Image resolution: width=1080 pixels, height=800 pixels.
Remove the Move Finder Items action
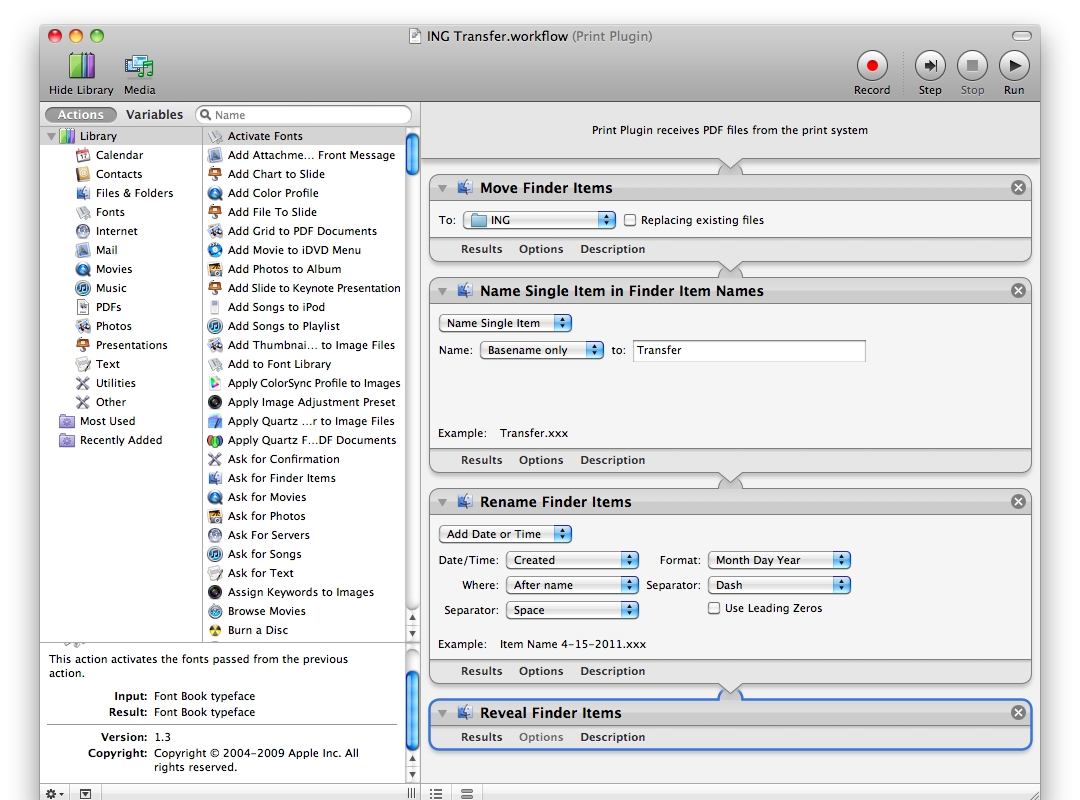click(1018, 188)
